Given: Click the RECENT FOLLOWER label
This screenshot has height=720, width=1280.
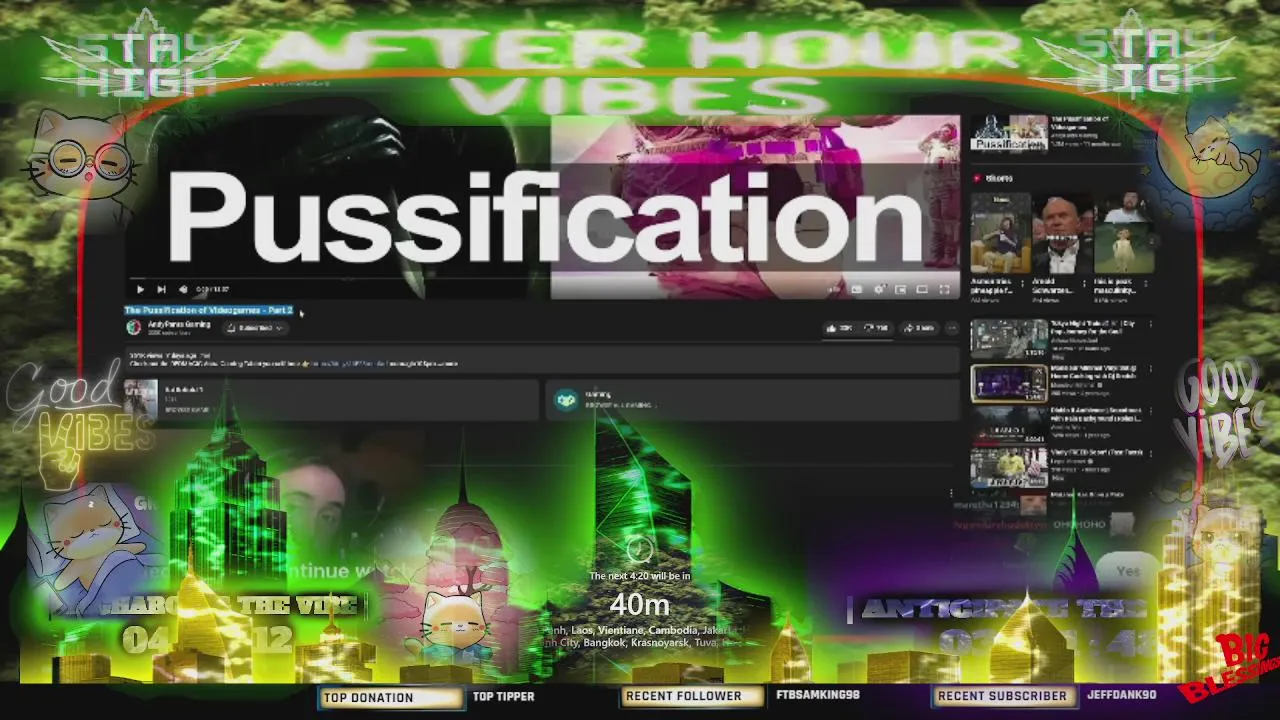Looking at the screenshot, I should click(684, 696).
